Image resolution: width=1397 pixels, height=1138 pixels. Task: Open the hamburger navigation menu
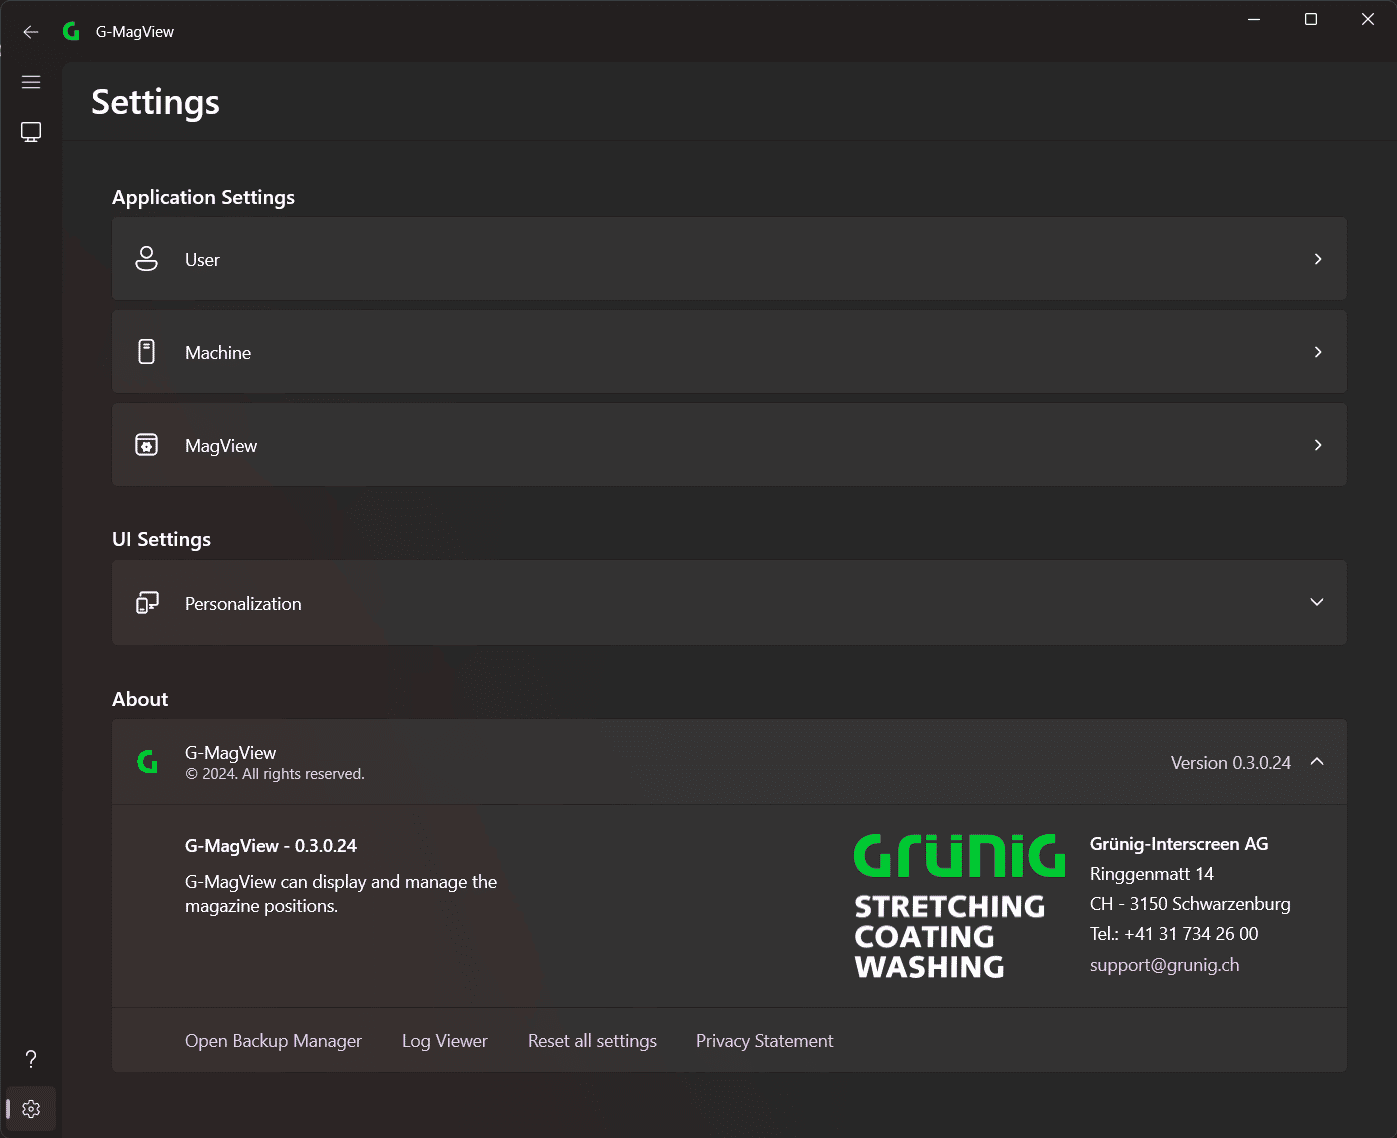tap(31, 82)
